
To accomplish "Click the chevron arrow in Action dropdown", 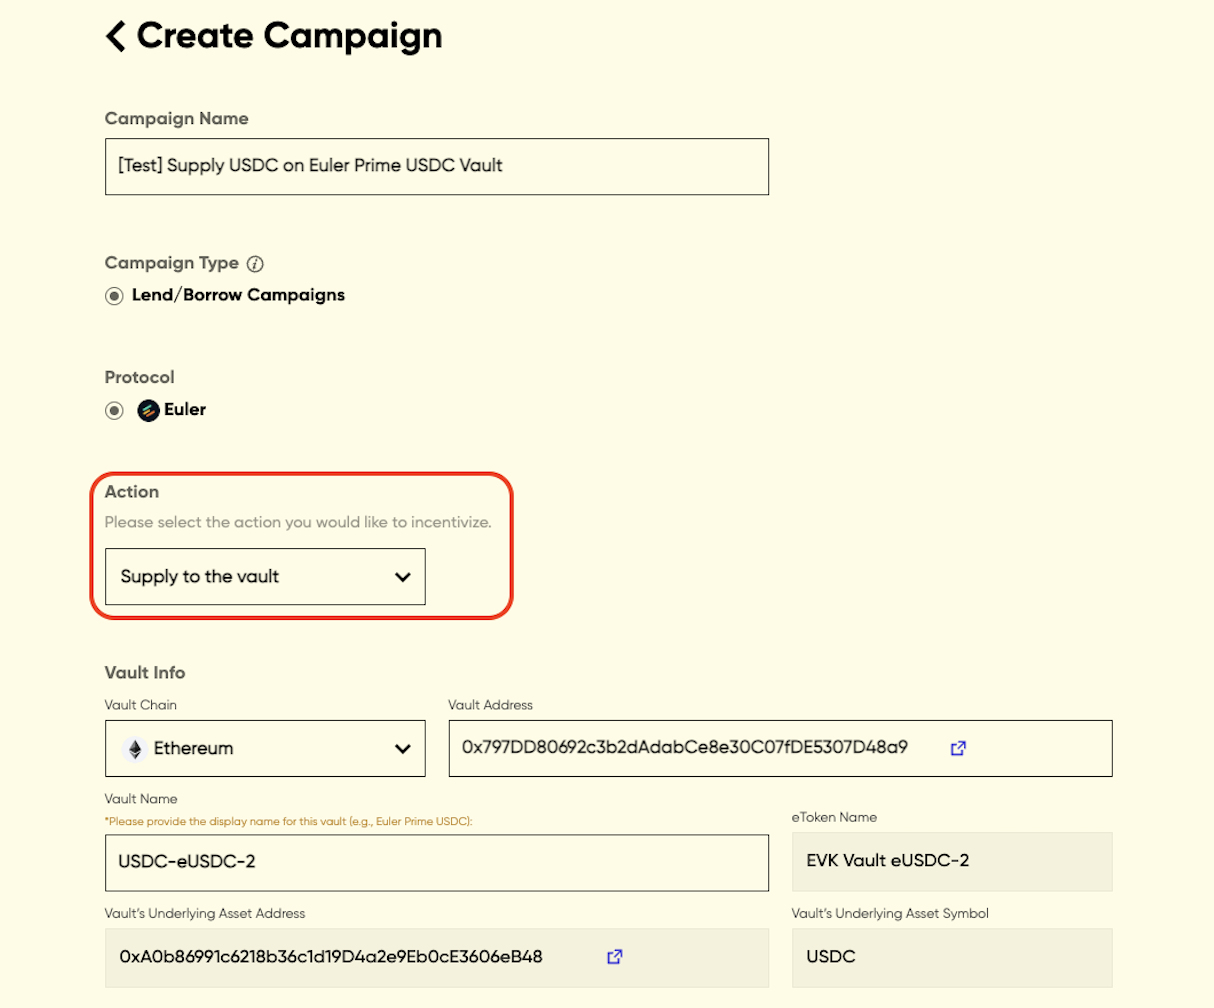I will tap(403, 577).
